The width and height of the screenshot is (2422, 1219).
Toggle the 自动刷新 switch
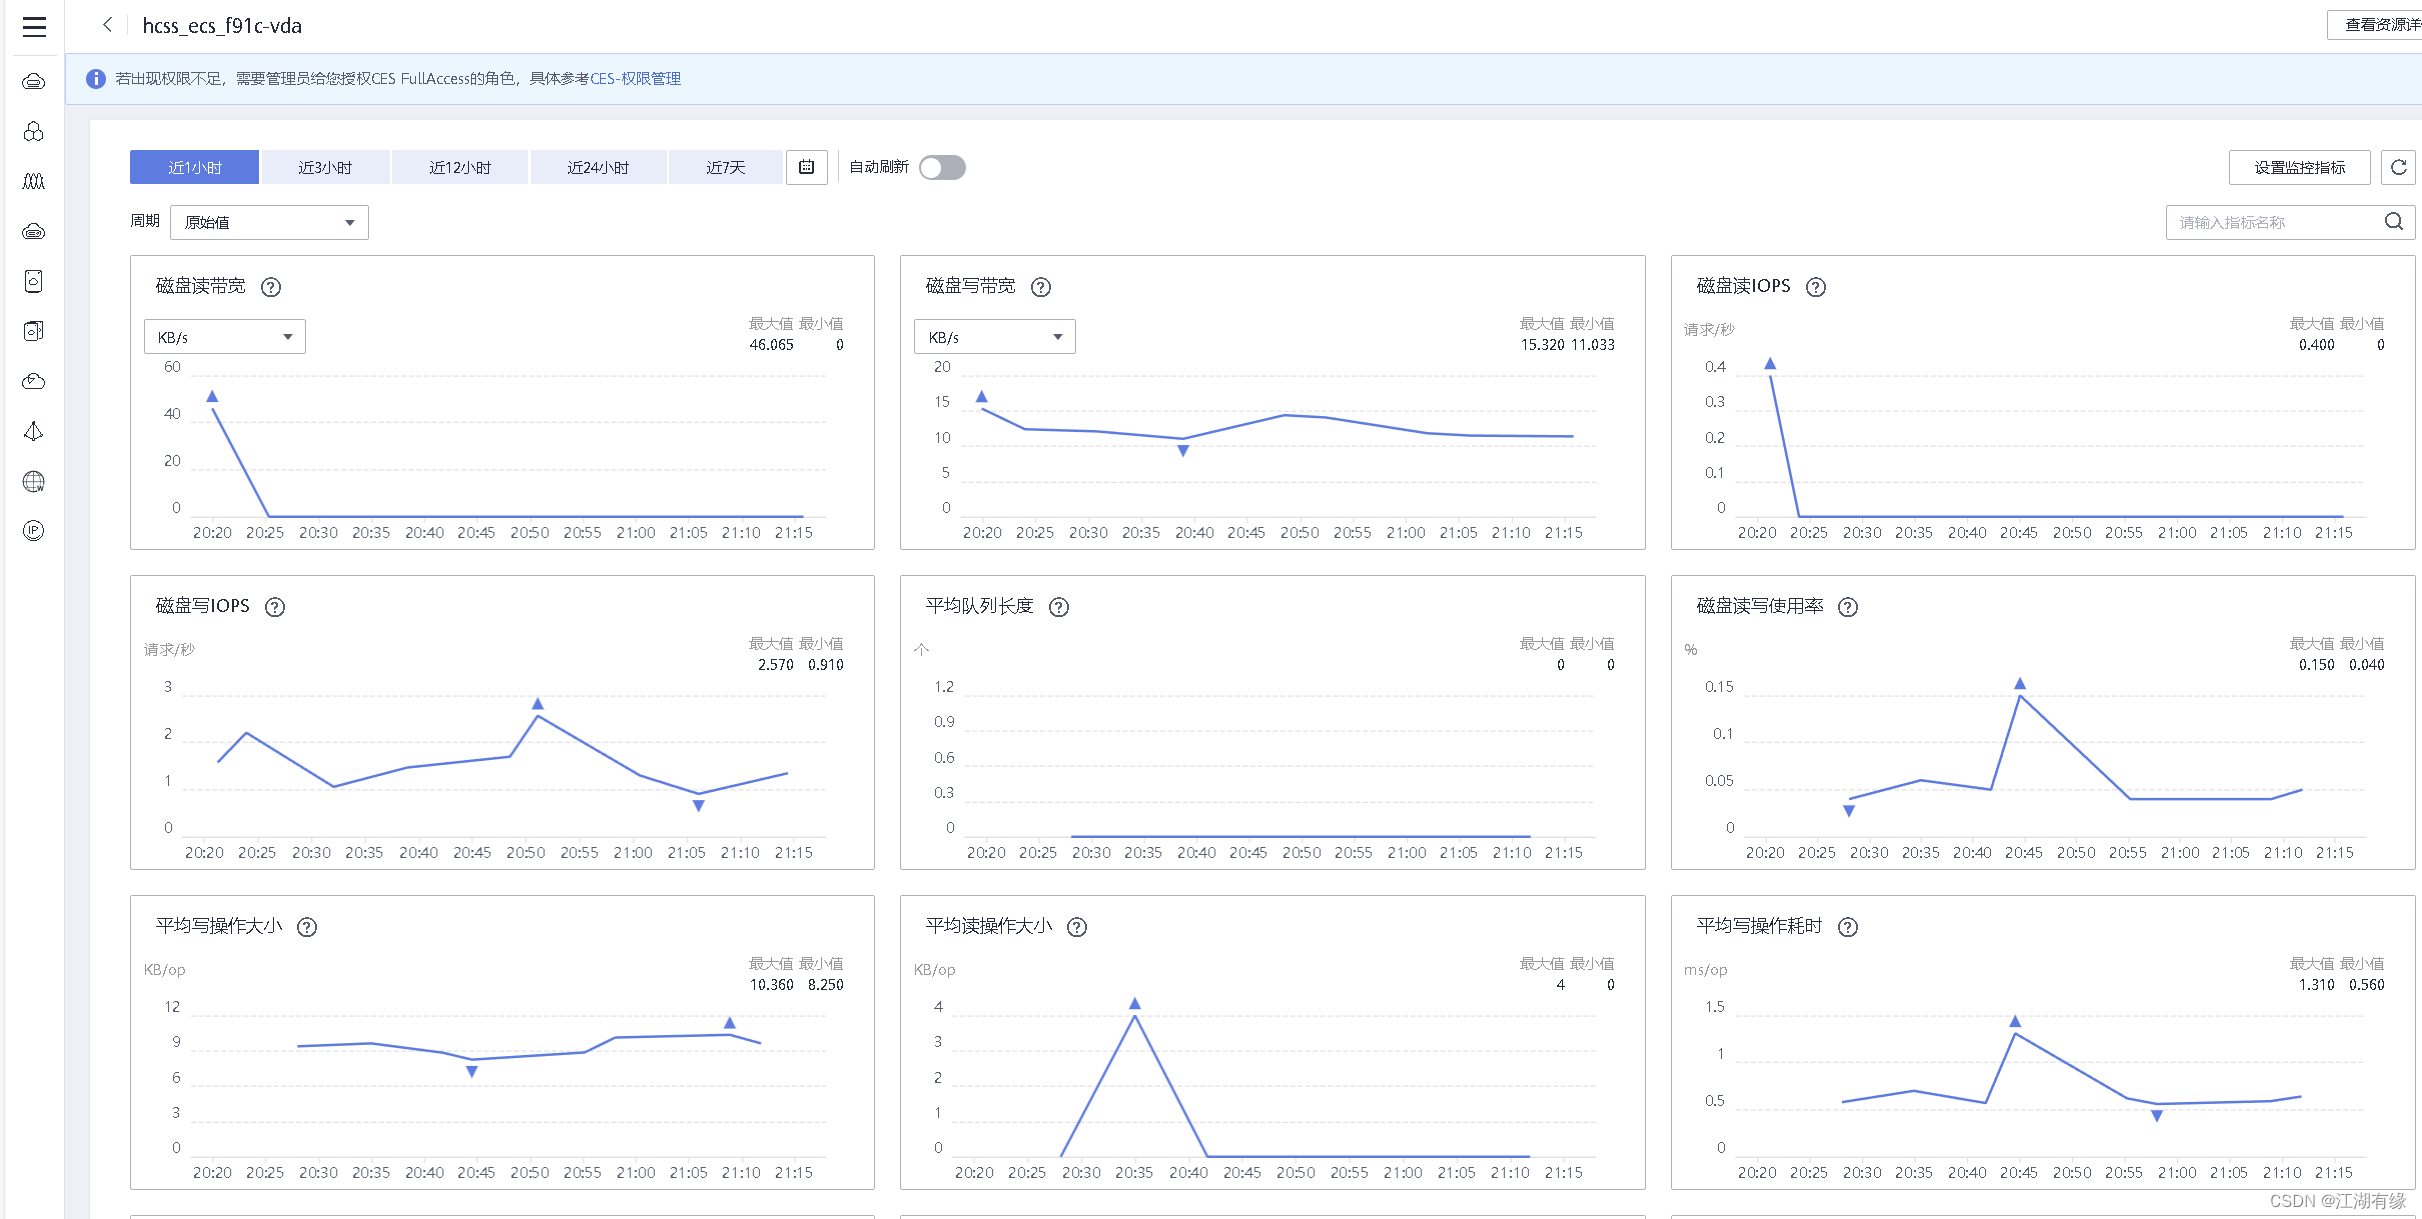tap(942, 167)
